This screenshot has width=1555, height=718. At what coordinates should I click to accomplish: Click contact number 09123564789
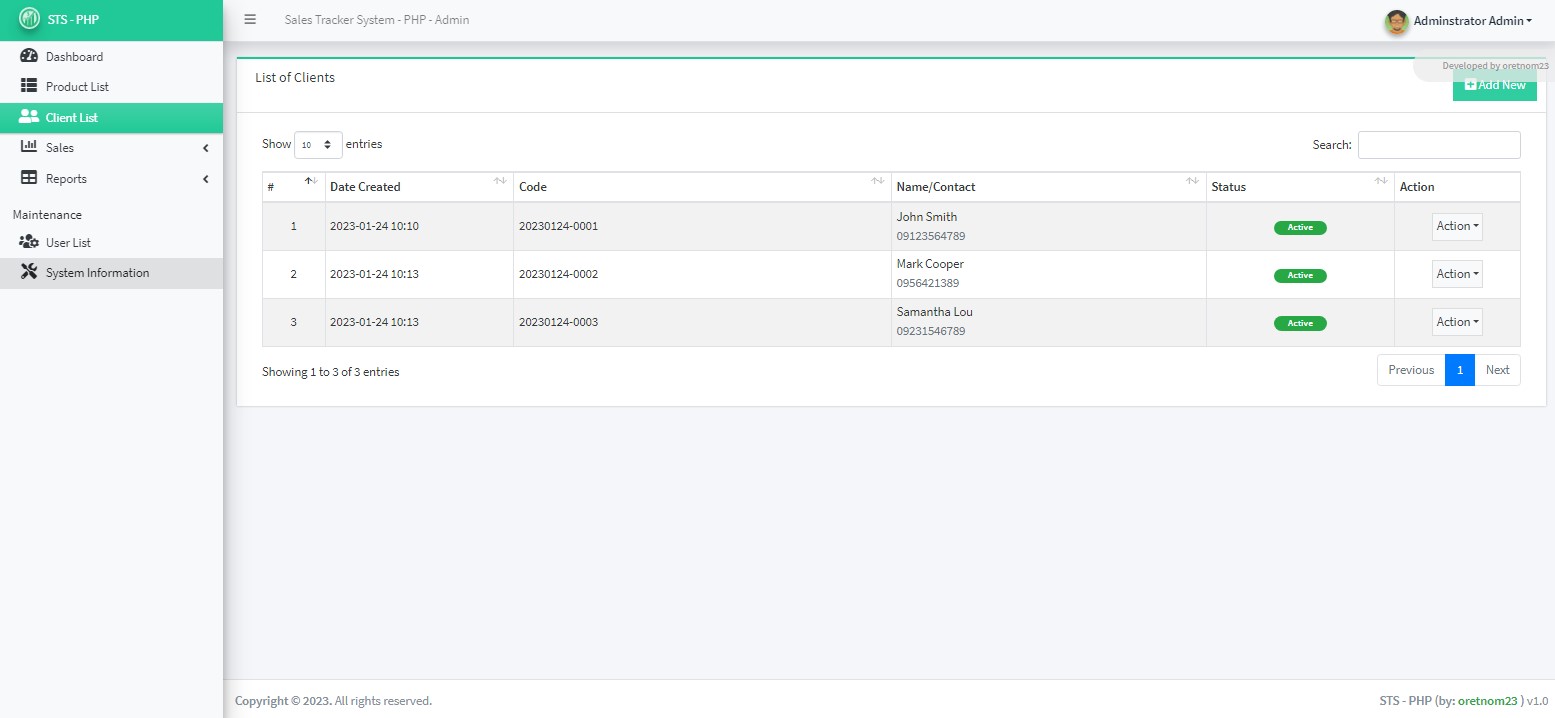pos(931,236)
